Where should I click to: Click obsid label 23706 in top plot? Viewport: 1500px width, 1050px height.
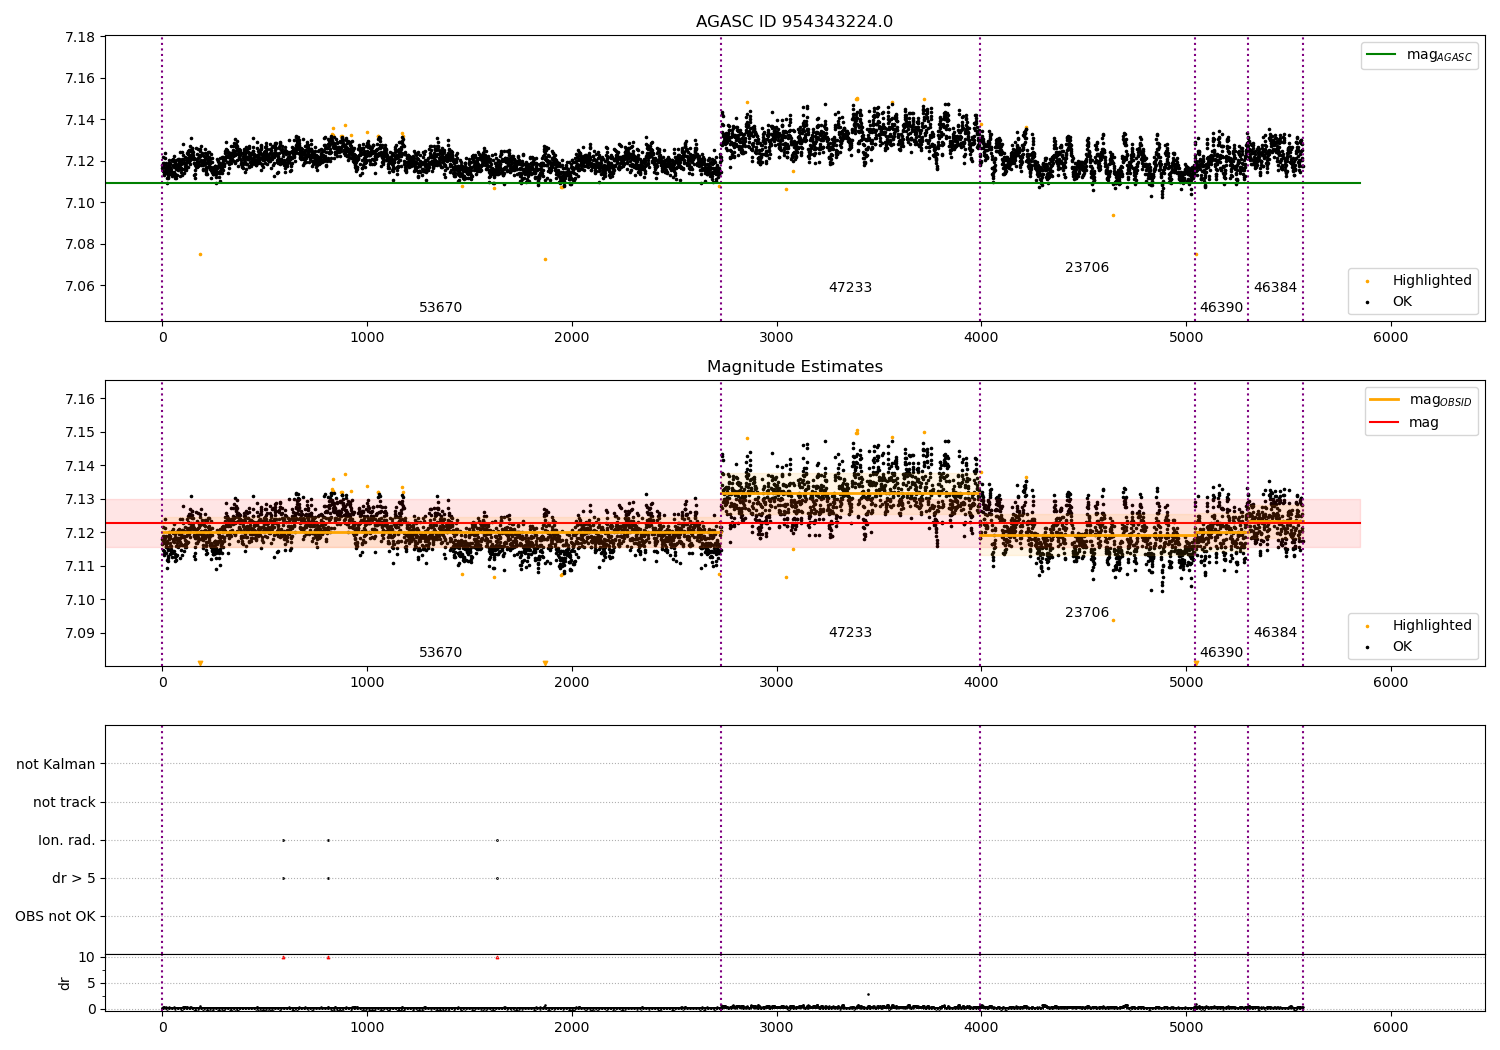coord(1087,268)
